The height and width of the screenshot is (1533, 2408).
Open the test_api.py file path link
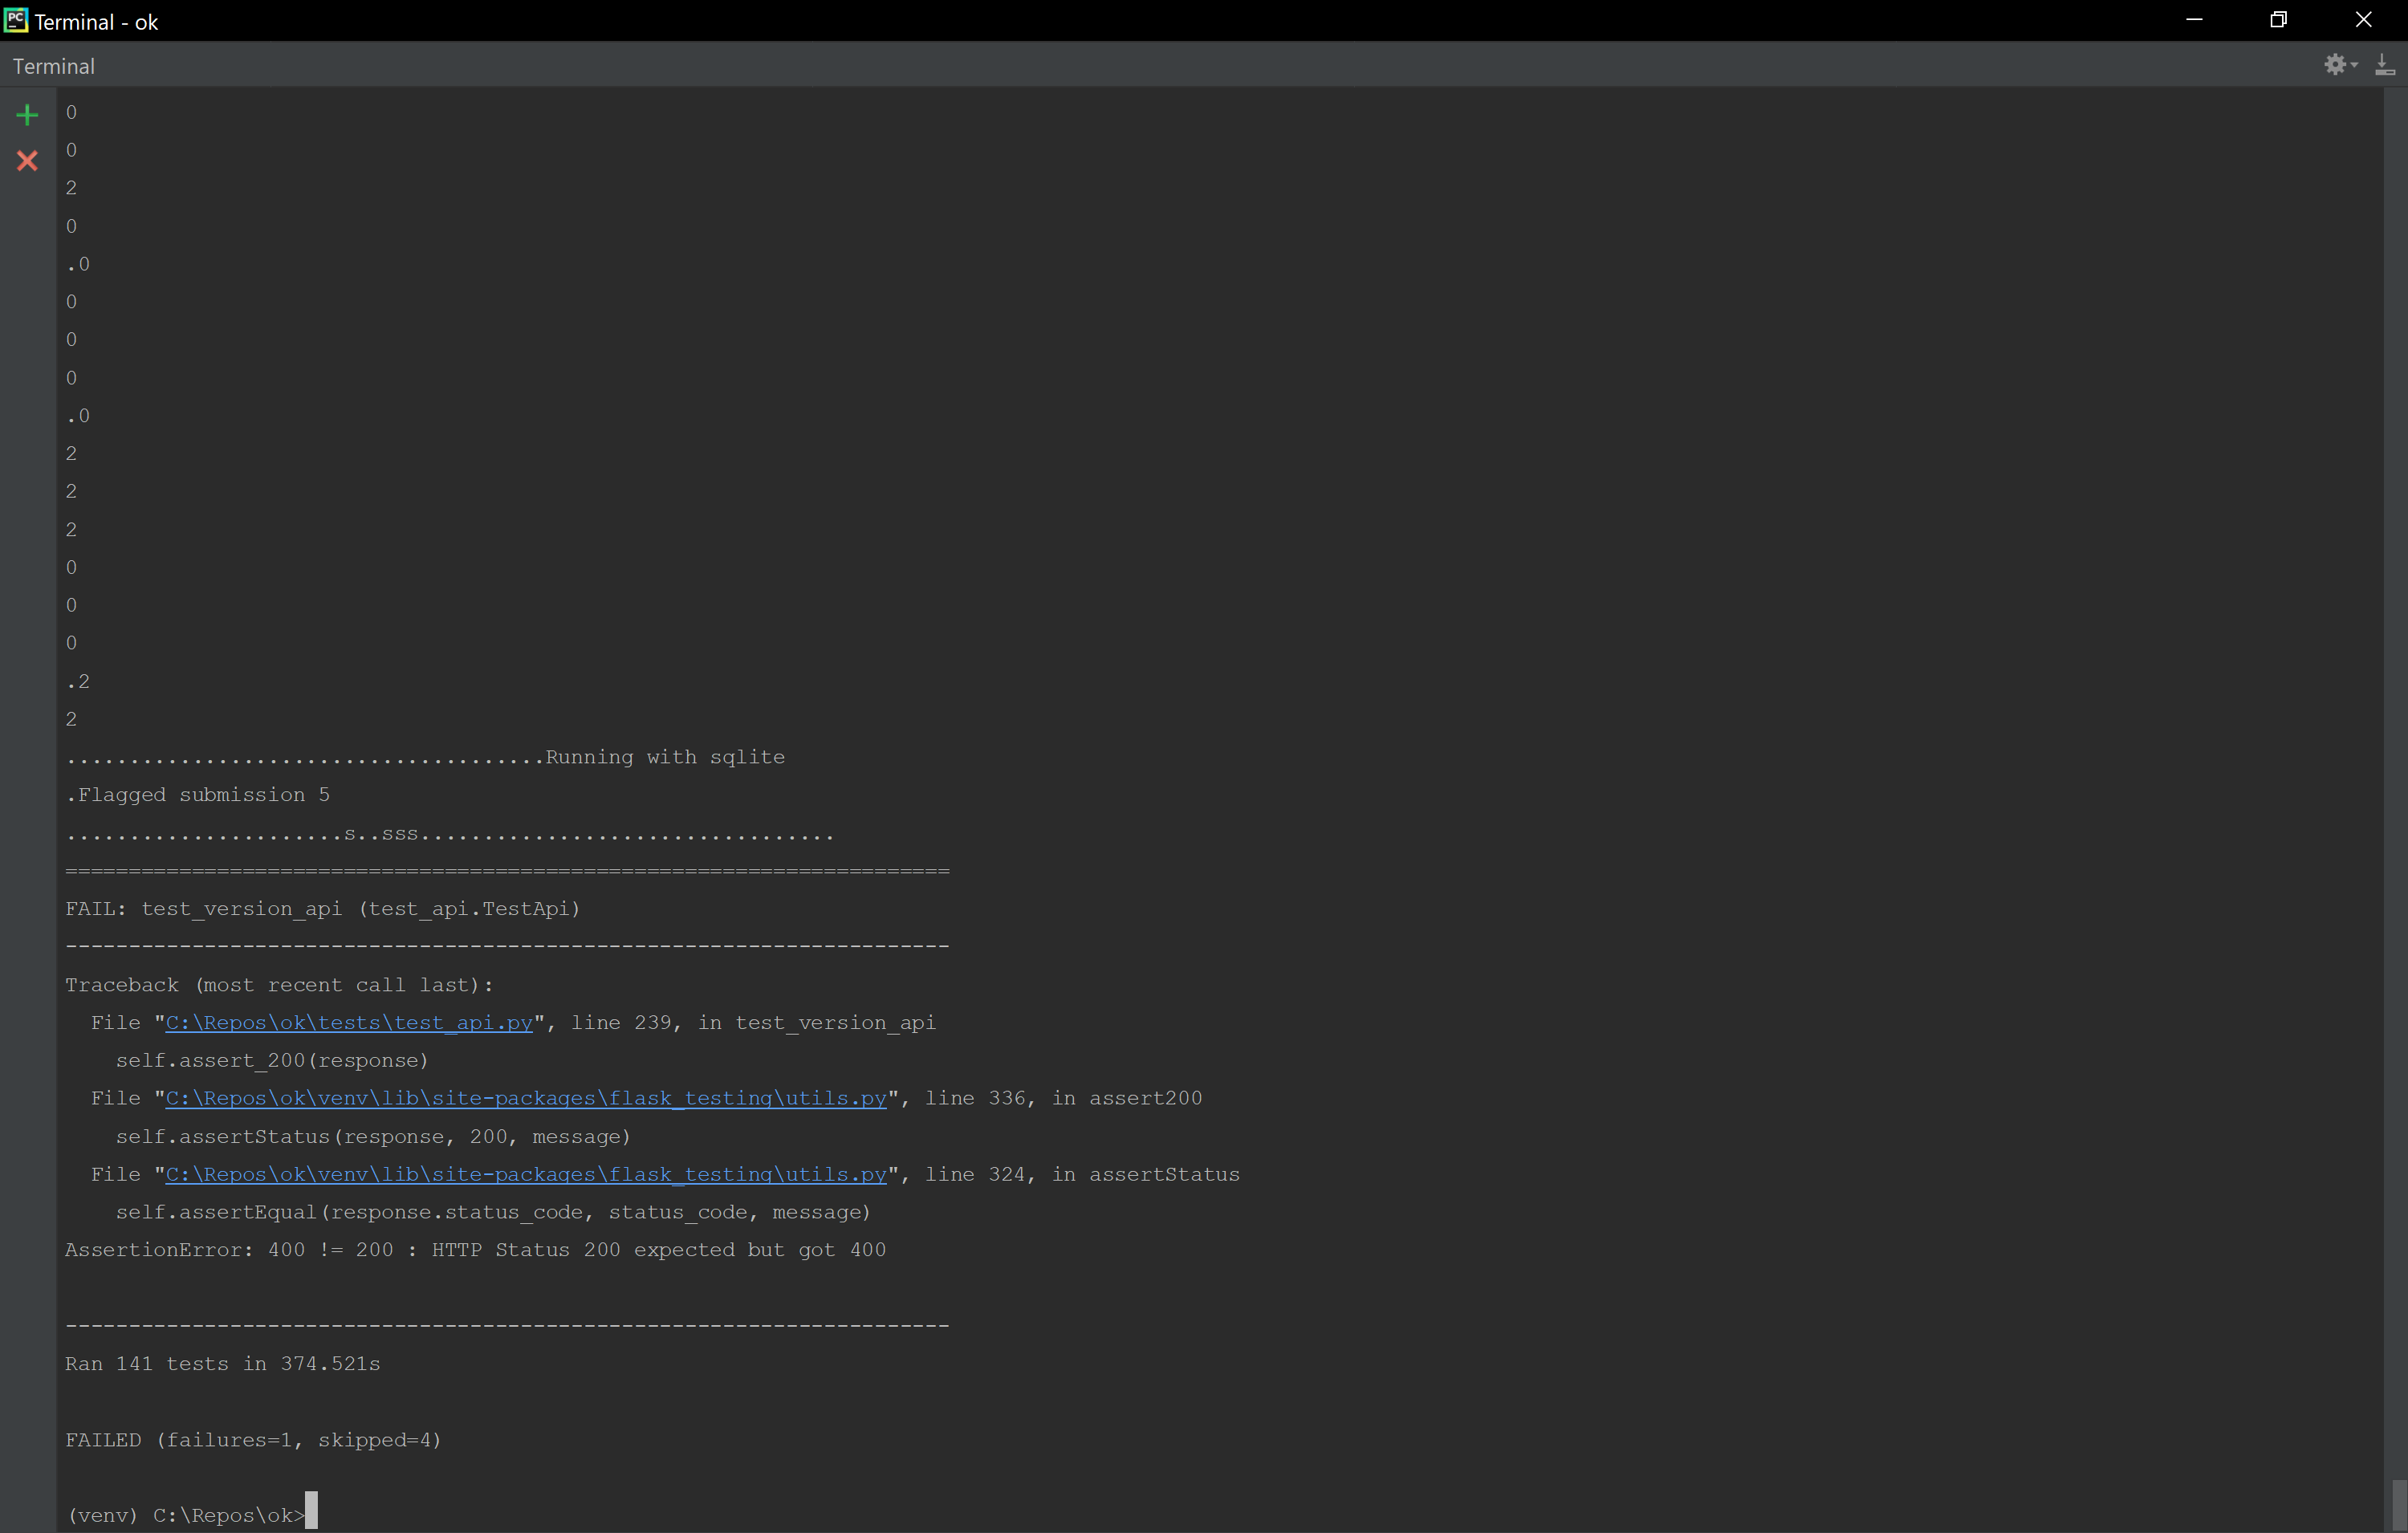tap(349, 1022)
